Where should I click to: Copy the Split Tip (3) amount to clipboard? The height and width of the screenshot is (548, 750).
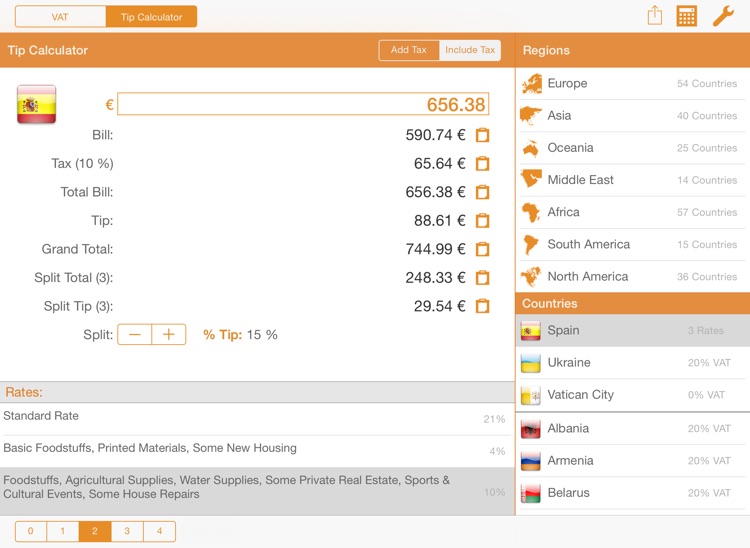[482, 306]
